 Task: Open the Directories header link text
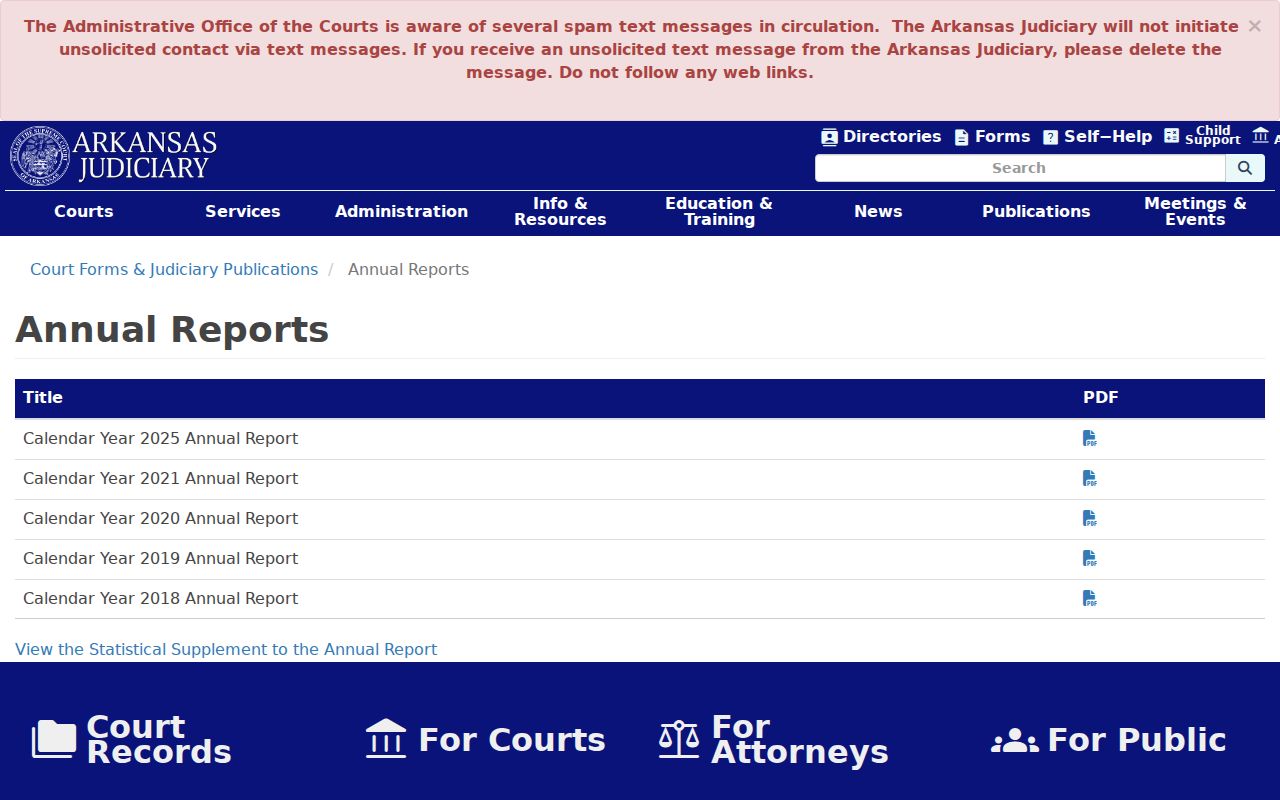point(892,137)
